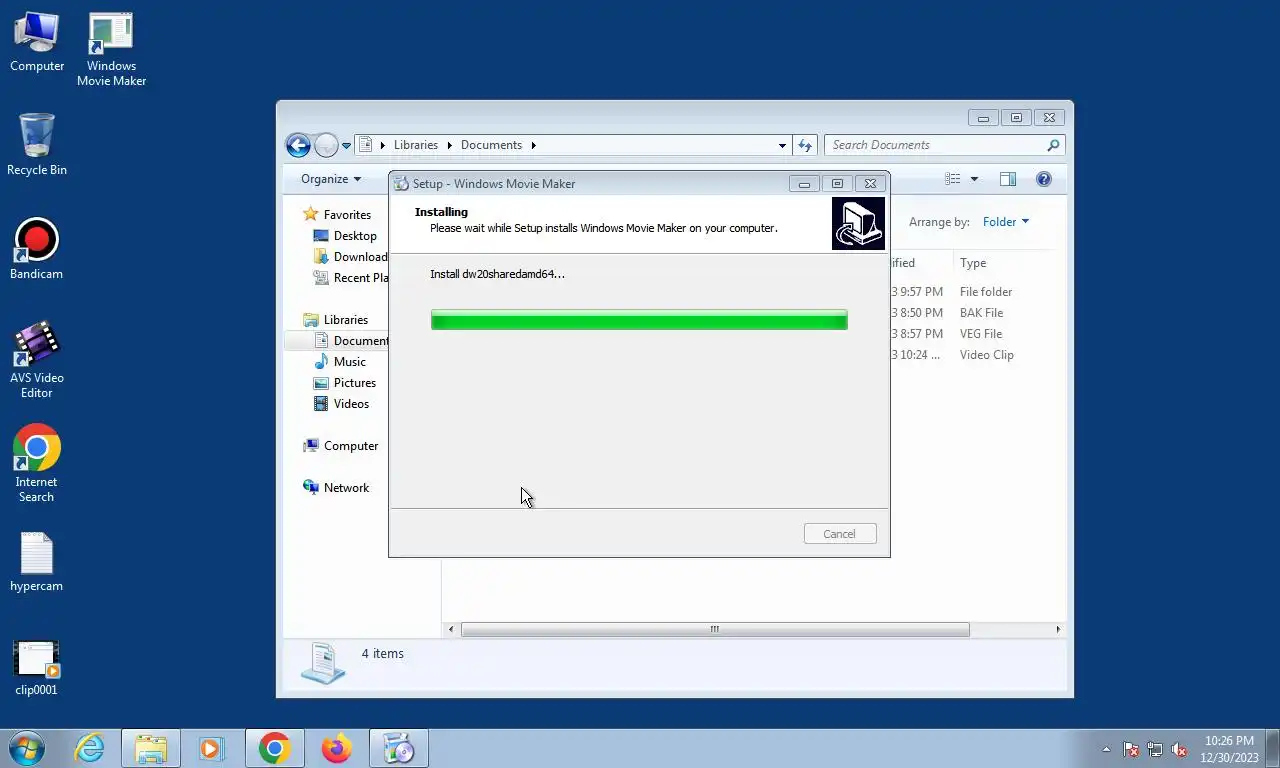Expand the arrow after Documents breadcrumb
The height and width of the screenshot is (768, 1280).
533,145
